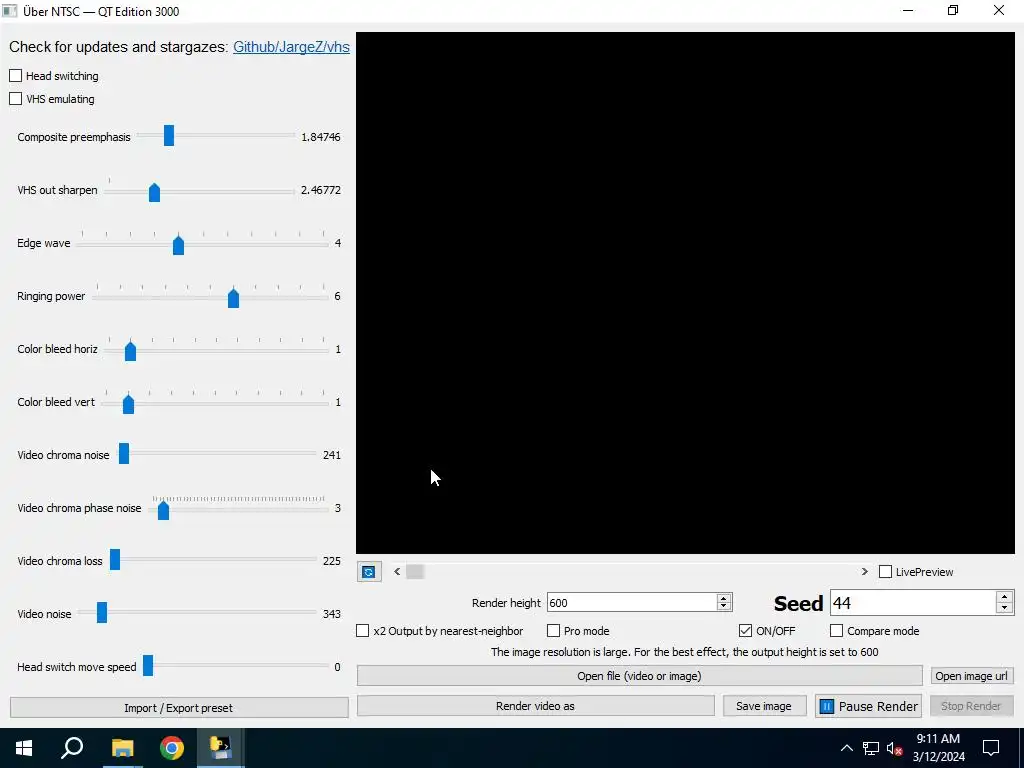This screenshot has width=1024, height=768.
Task: Increase Render height with up arrow
Action: pos(724,598)
